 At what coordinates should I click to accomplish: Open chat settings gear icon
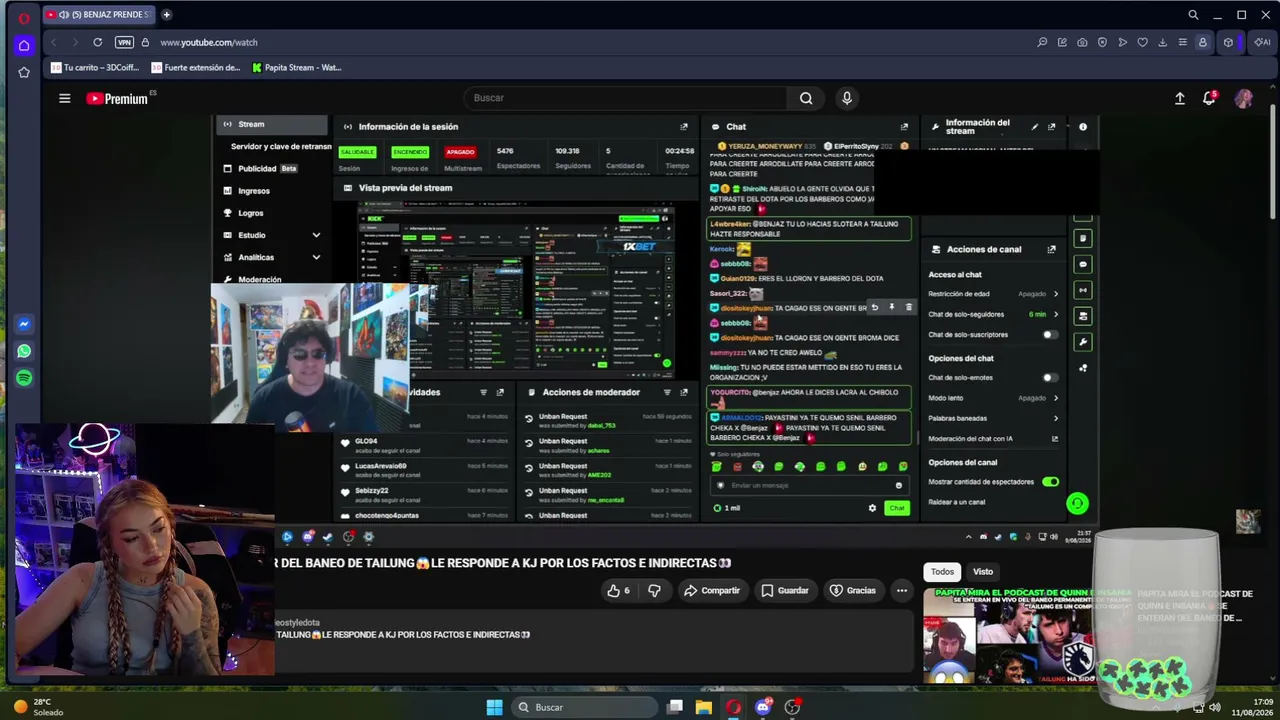pos(872,508)
